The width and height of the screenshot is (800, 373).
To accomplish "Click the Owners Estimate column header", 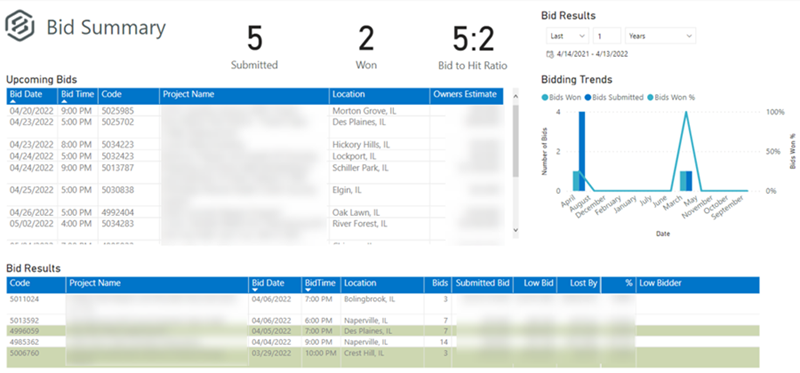I will [x=466, y=96].
